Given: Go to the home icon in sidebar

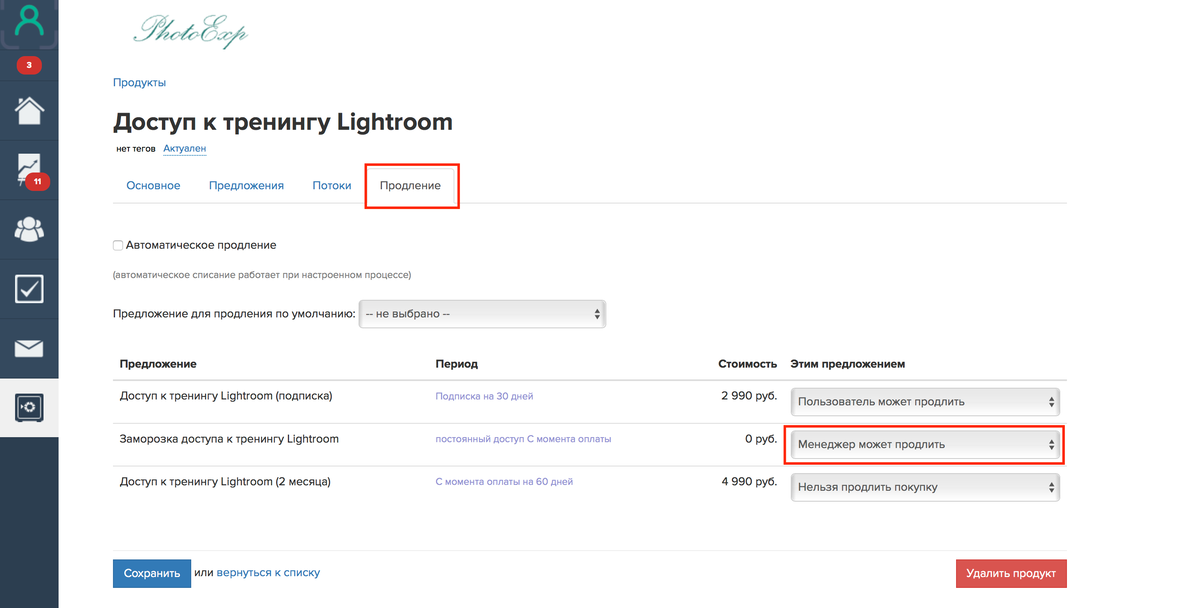Looking at the screenshot, I should pyautogui.click(x=29, y=109).
